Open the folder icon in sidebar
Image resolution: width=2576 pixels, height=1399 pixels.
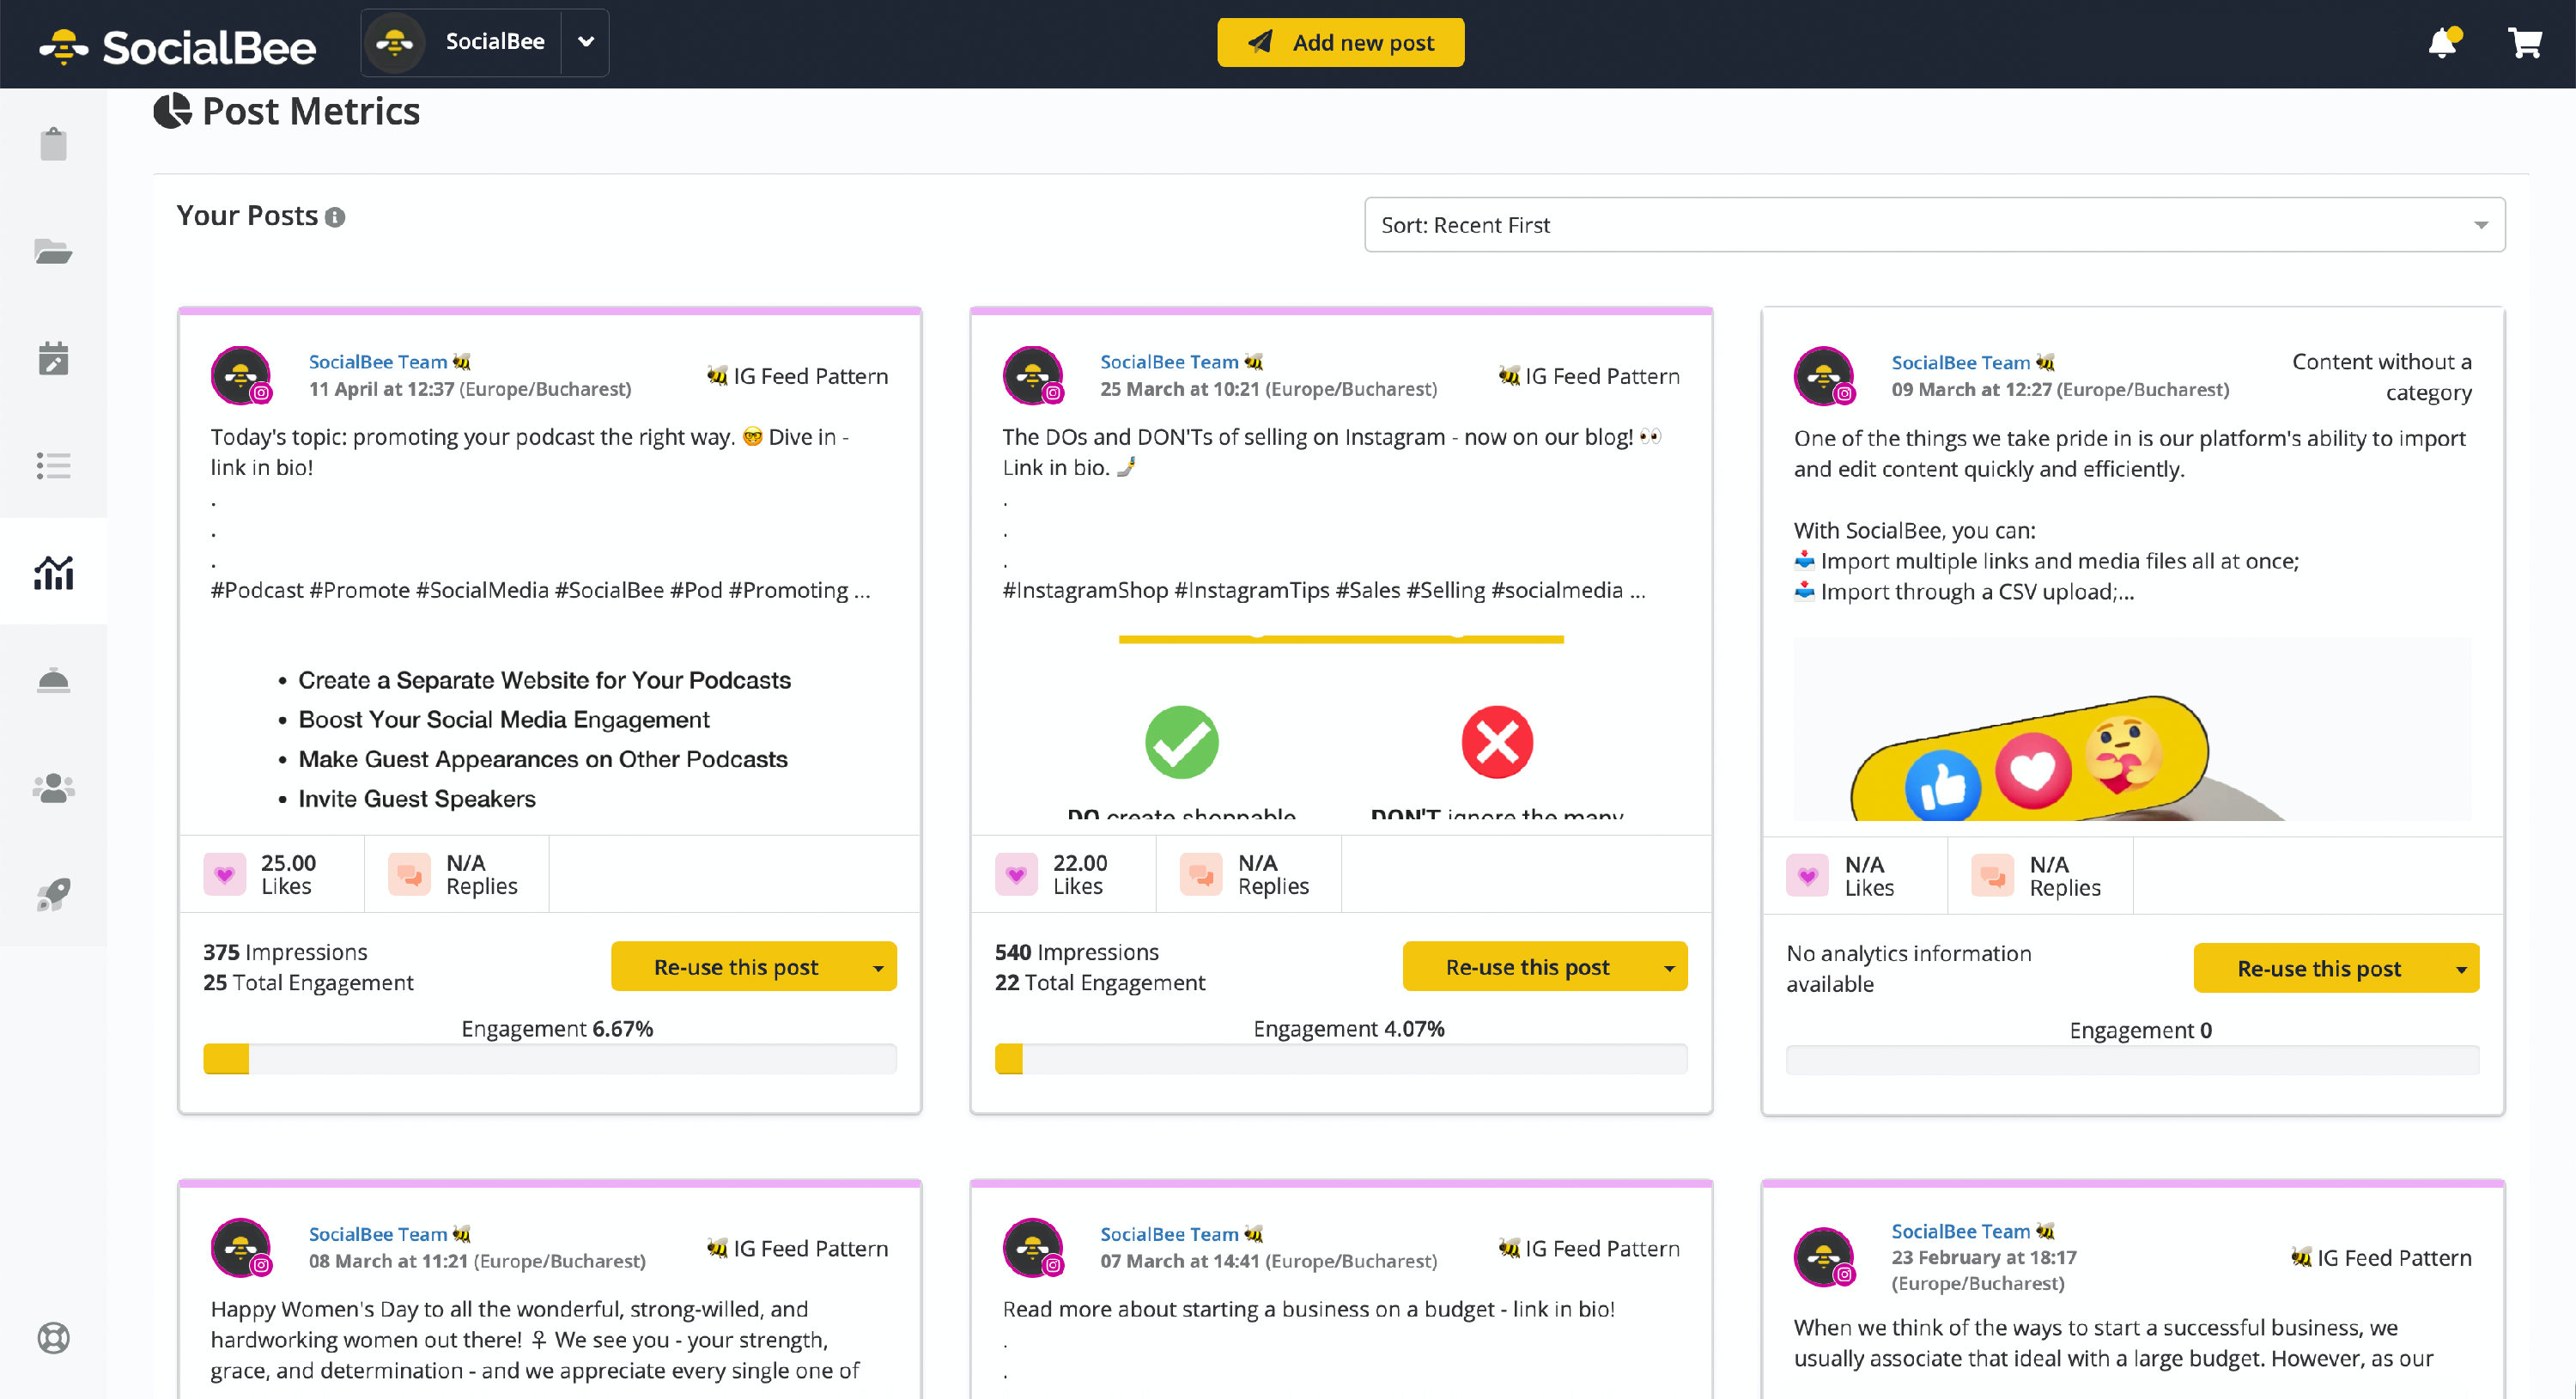tap(53, 251)
